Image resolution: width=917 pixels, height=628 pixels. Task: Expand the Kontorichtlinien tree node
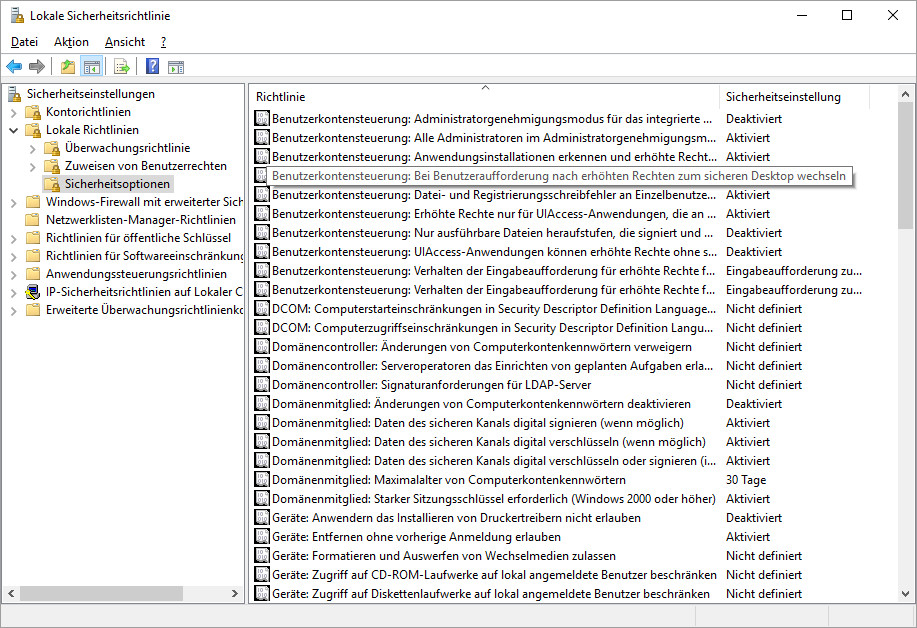click(14, 112)
